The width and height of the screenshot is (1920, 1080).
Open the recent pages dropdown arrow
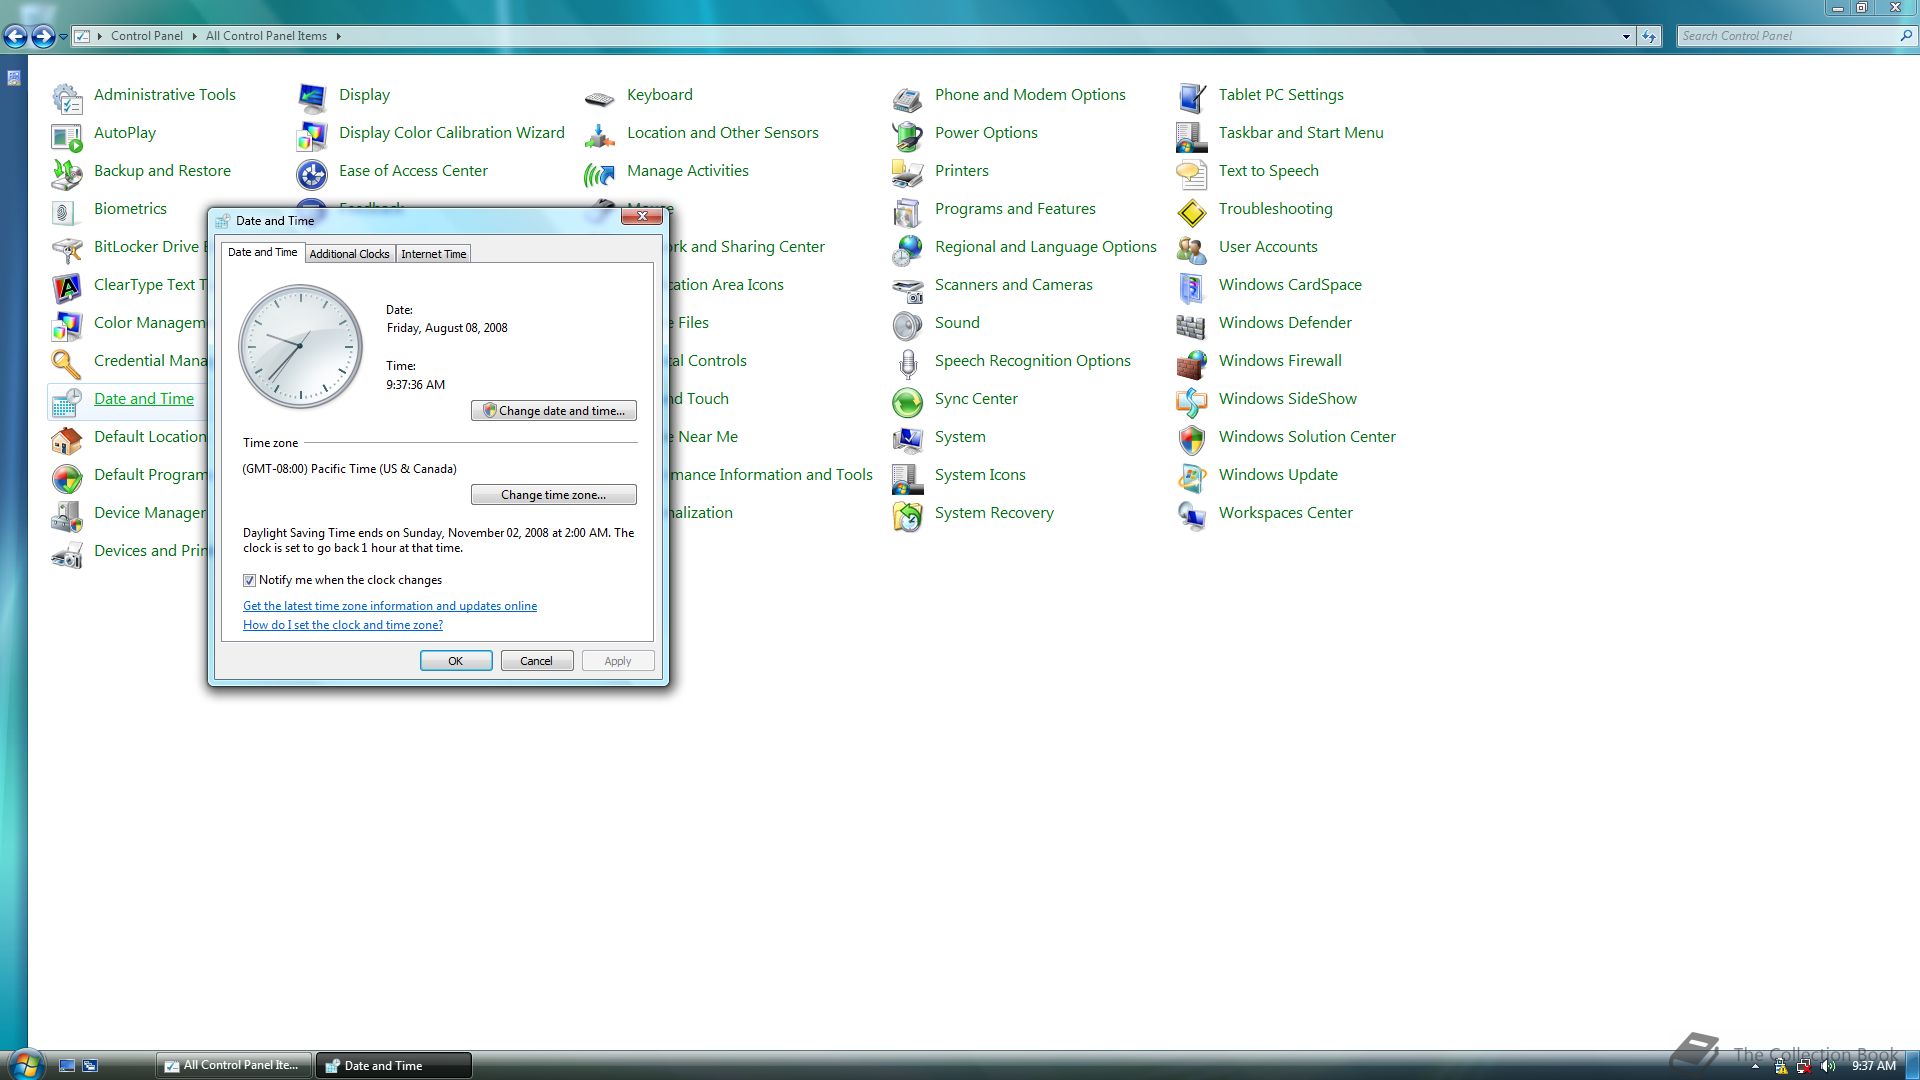pos(63,37)
